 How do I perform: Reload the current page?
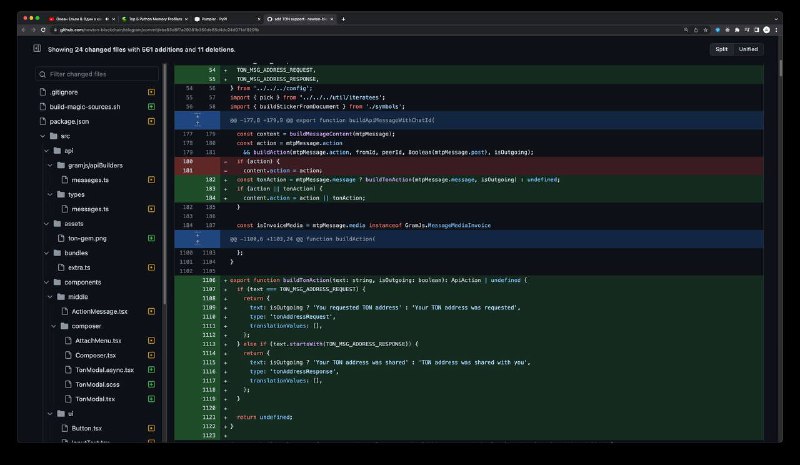(x=43, y=30)
